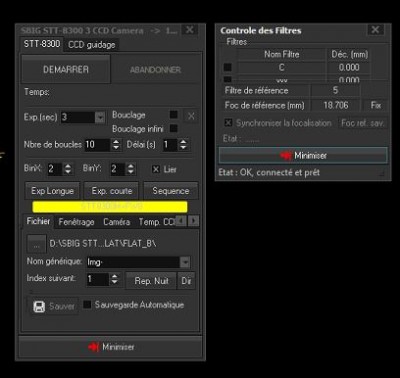The width and height of the screenshot is (400, 378).
Task: Open folder browse button with three dots
Action: click(x=37, y=244)
